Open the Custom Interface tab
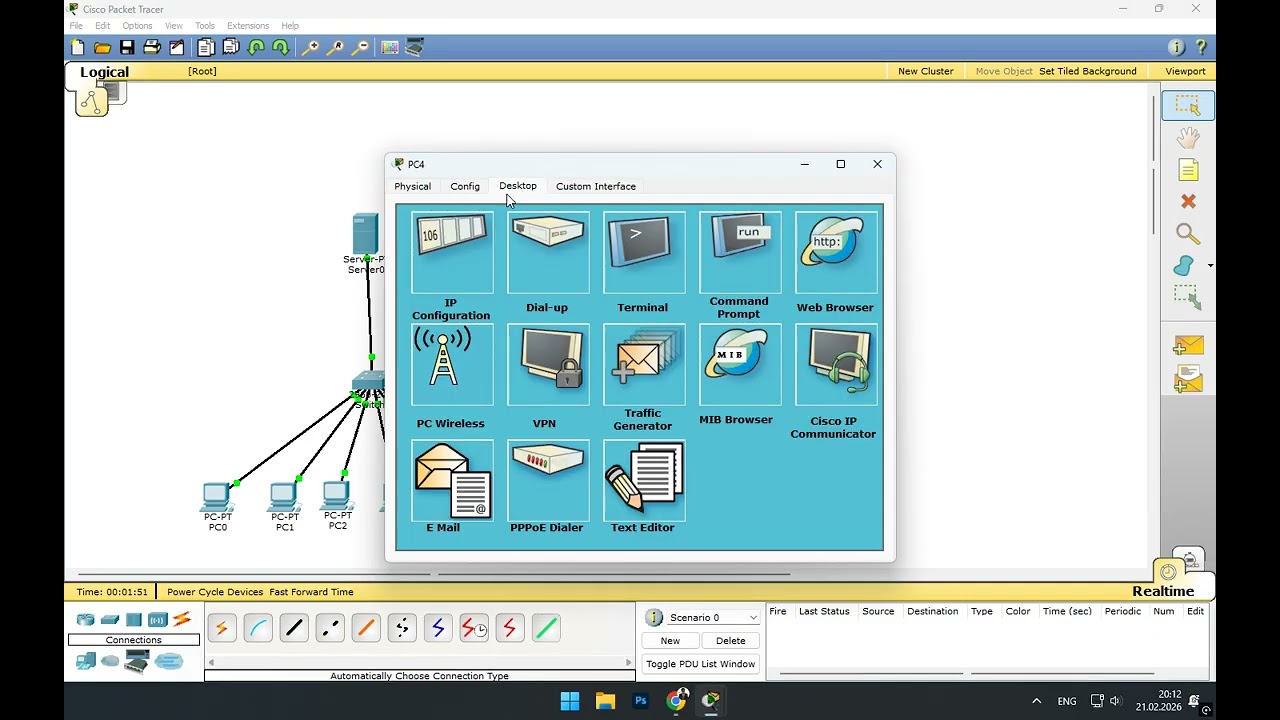 [596, 186]
